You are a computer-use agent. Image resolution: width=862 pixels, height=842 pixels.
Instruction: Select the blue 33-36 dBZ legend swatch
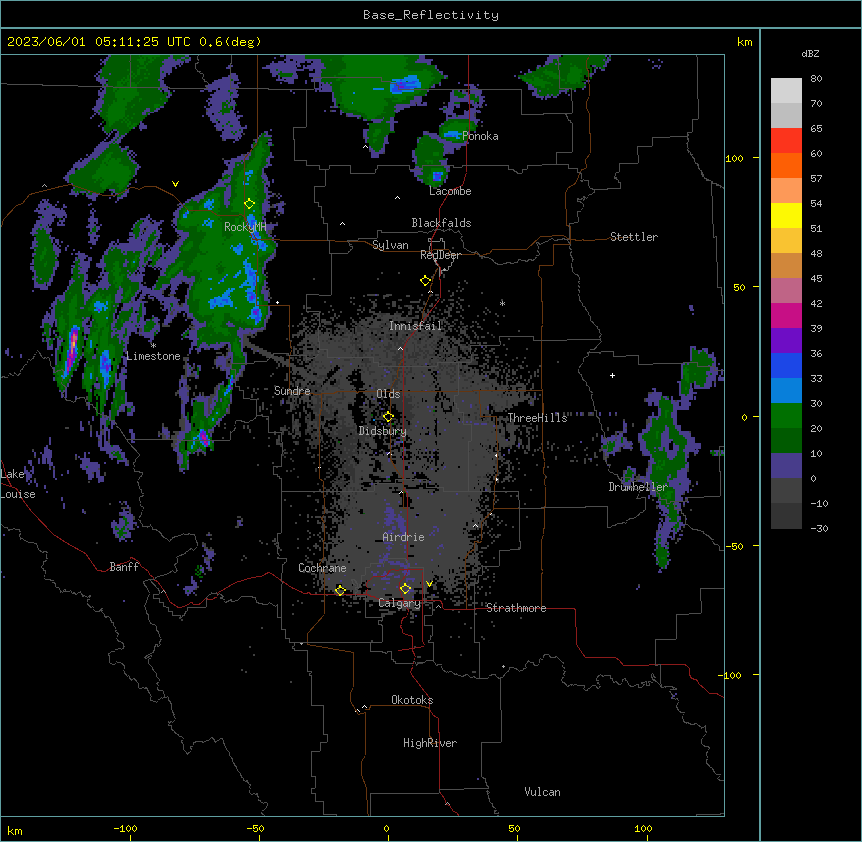tap(786, 365)
